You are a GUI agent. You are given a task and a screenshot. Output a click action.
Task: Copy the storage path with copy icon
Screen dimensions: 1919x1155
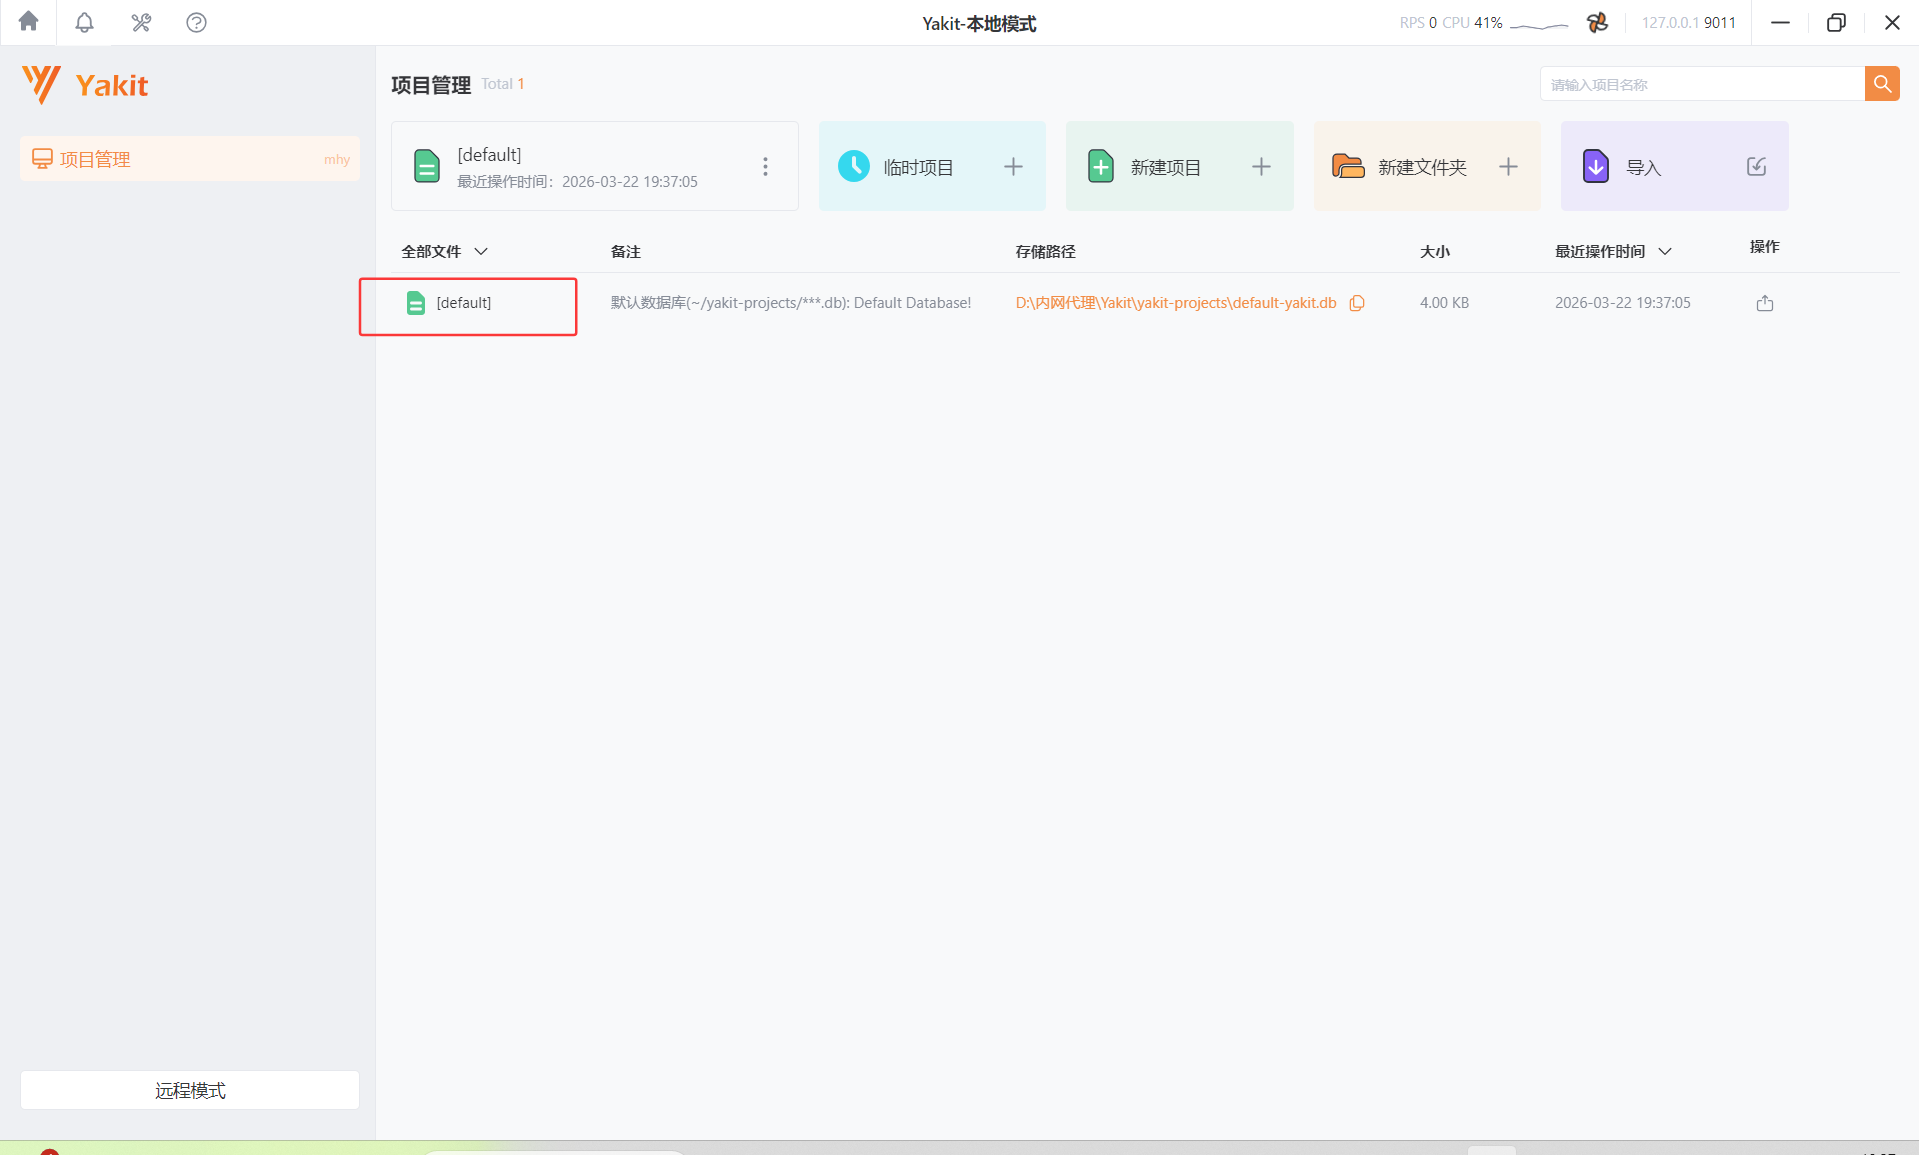[x=1357, y=303]
